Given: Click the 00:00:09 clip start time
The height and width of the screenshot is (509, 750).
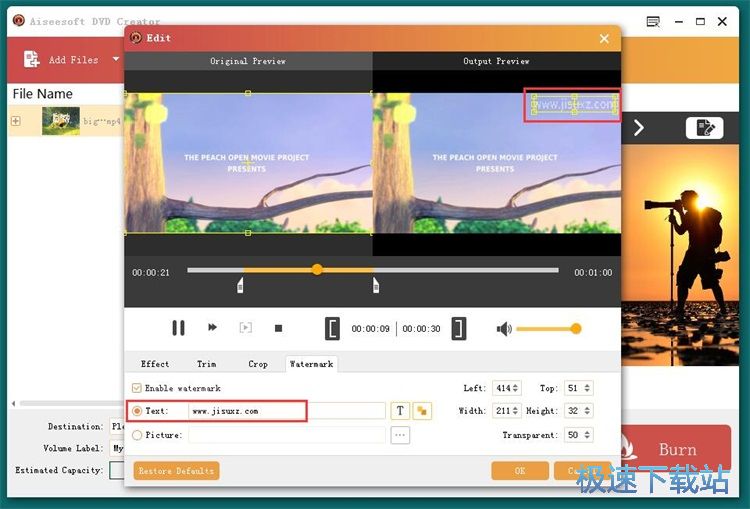Looking at the screenshot, I should [x=371, y=329].
